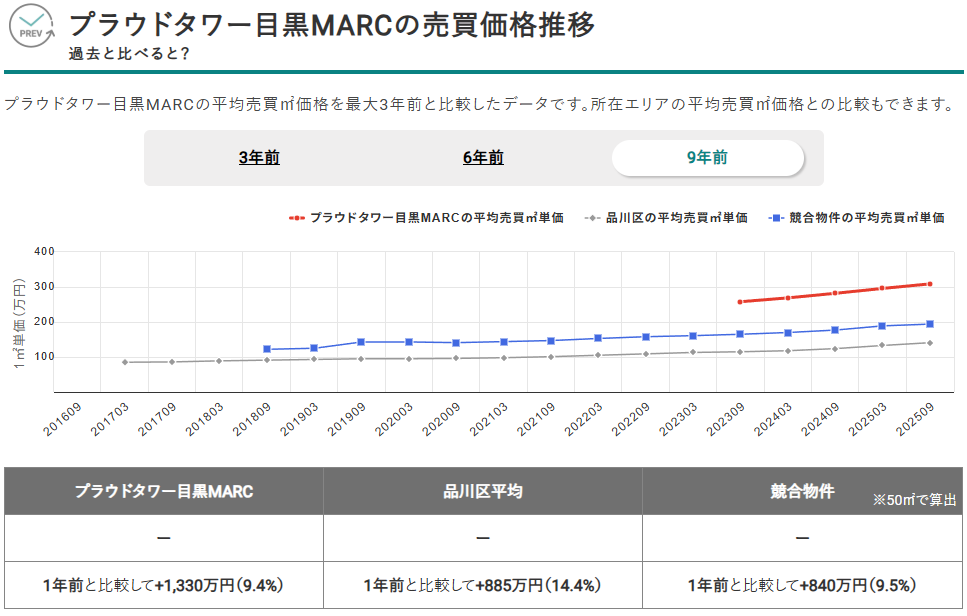Click the last red data point at 202509
The width and height of the screenshot is (967, 616).
(x=930, y=284)
